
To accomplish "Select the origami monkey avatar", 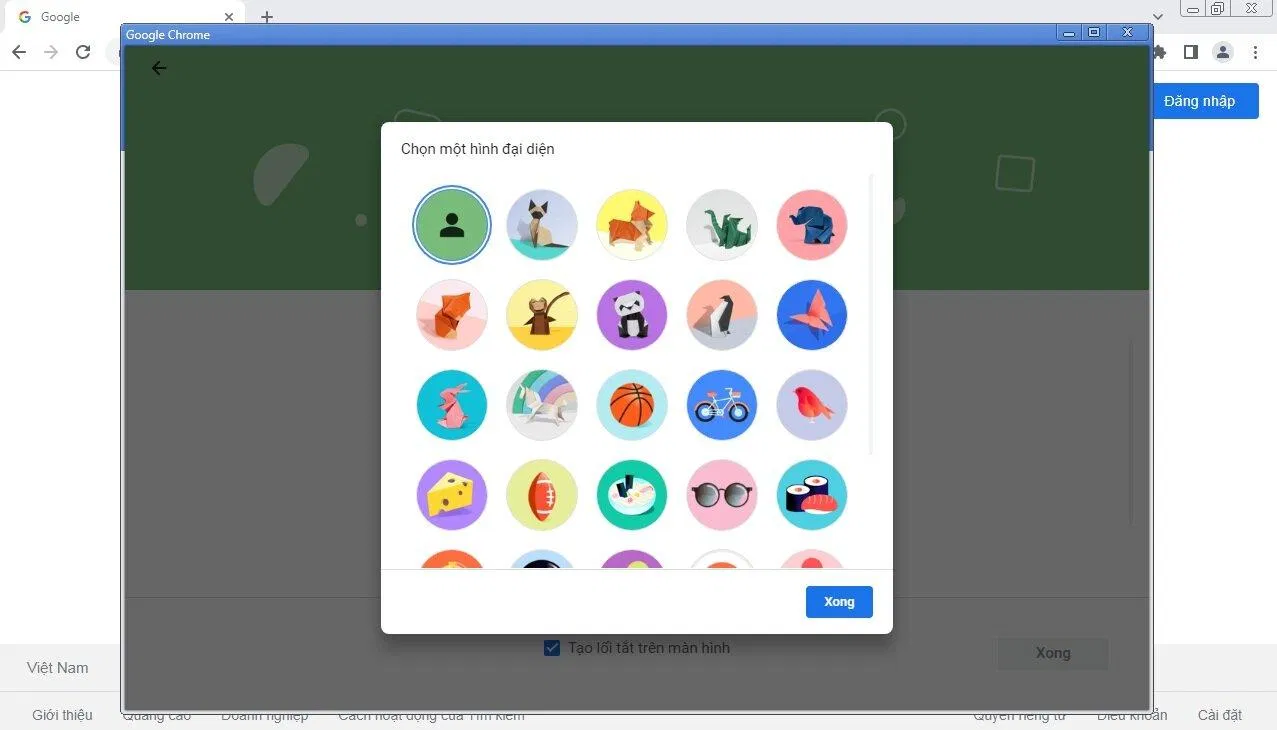I will (x=542, y=315).
